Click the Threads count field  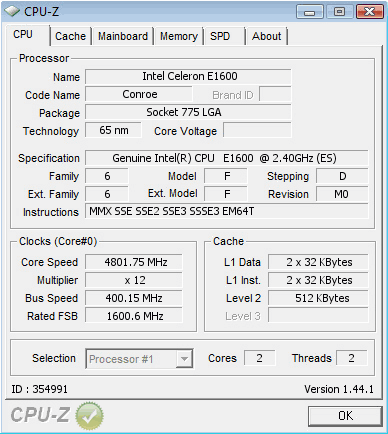(352, 358)
